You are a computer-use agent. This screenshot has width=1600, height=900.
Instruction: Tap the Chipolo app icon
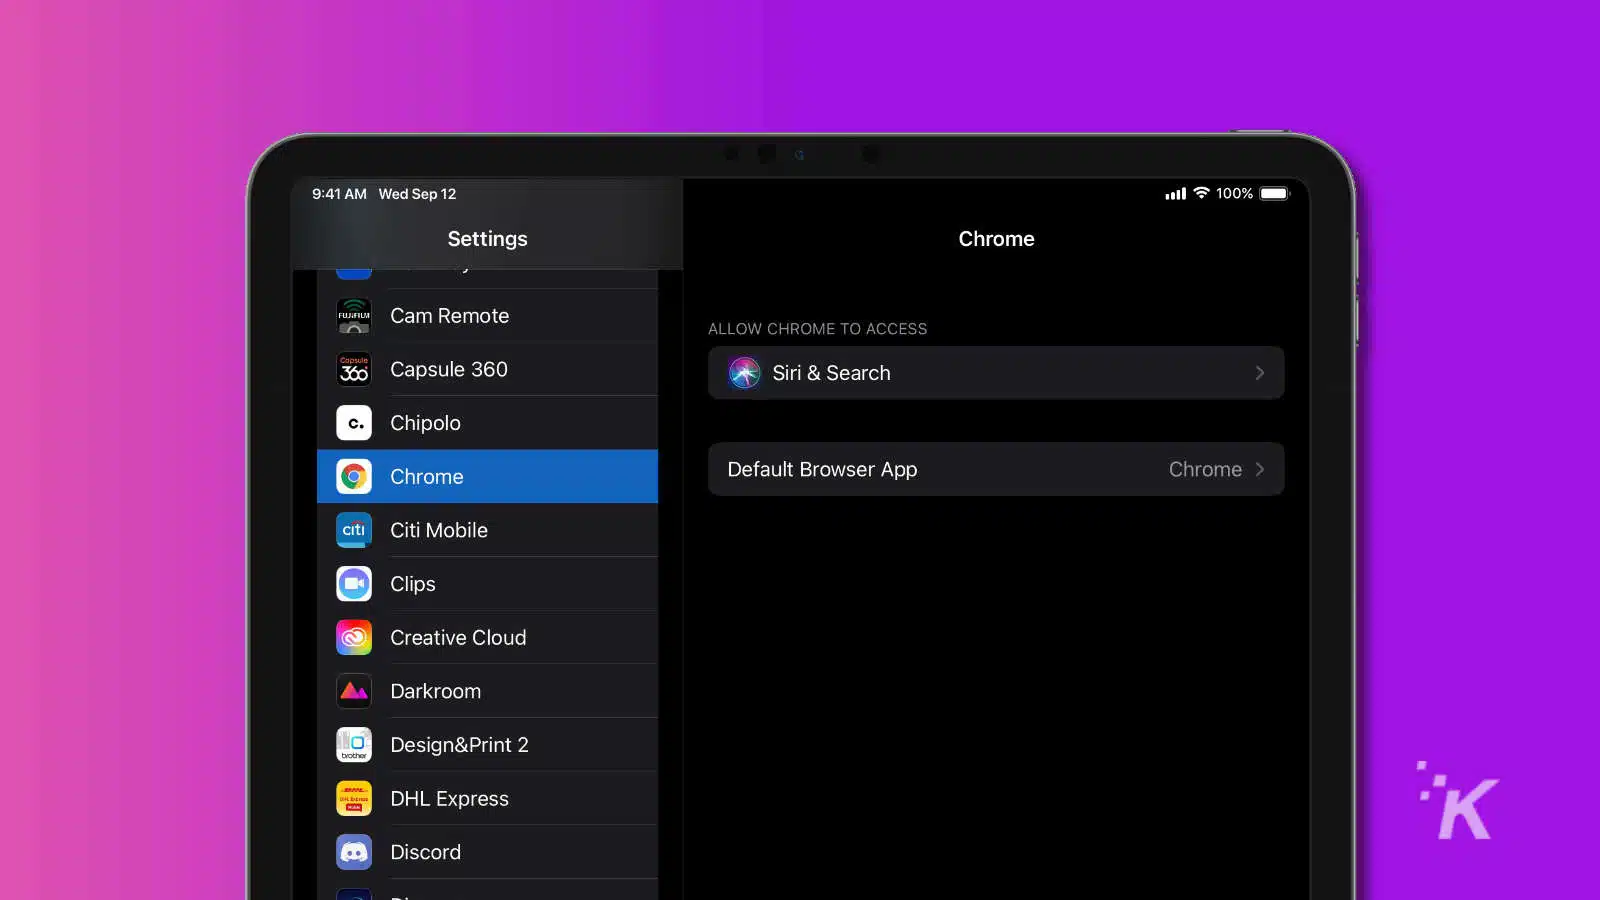click(353, 422)
